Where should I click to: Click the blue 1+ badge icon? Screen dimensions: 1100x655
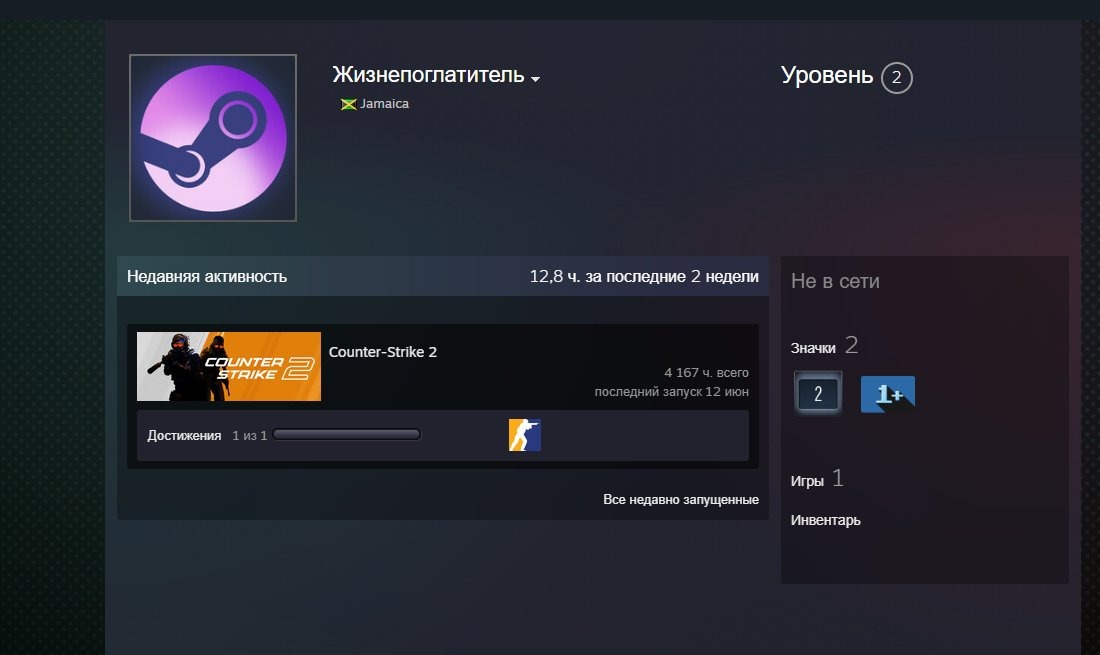coord(887,394)
